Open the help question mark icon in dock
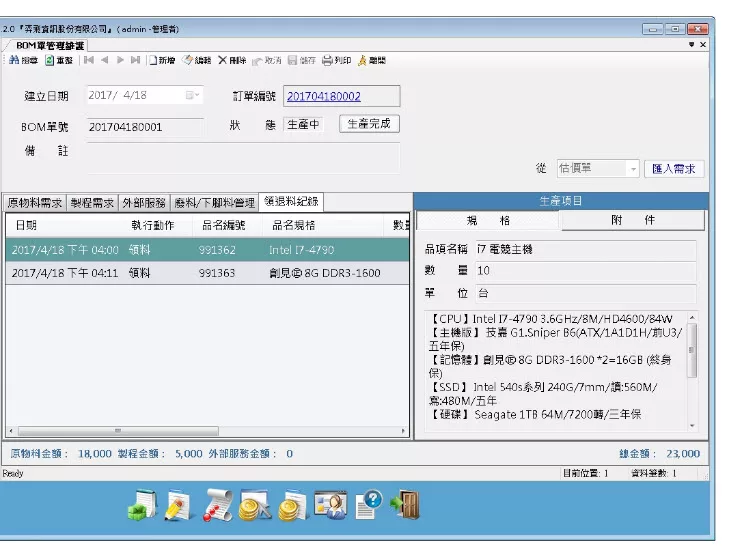The image size is (750, 557). click(x=368, y=504)
